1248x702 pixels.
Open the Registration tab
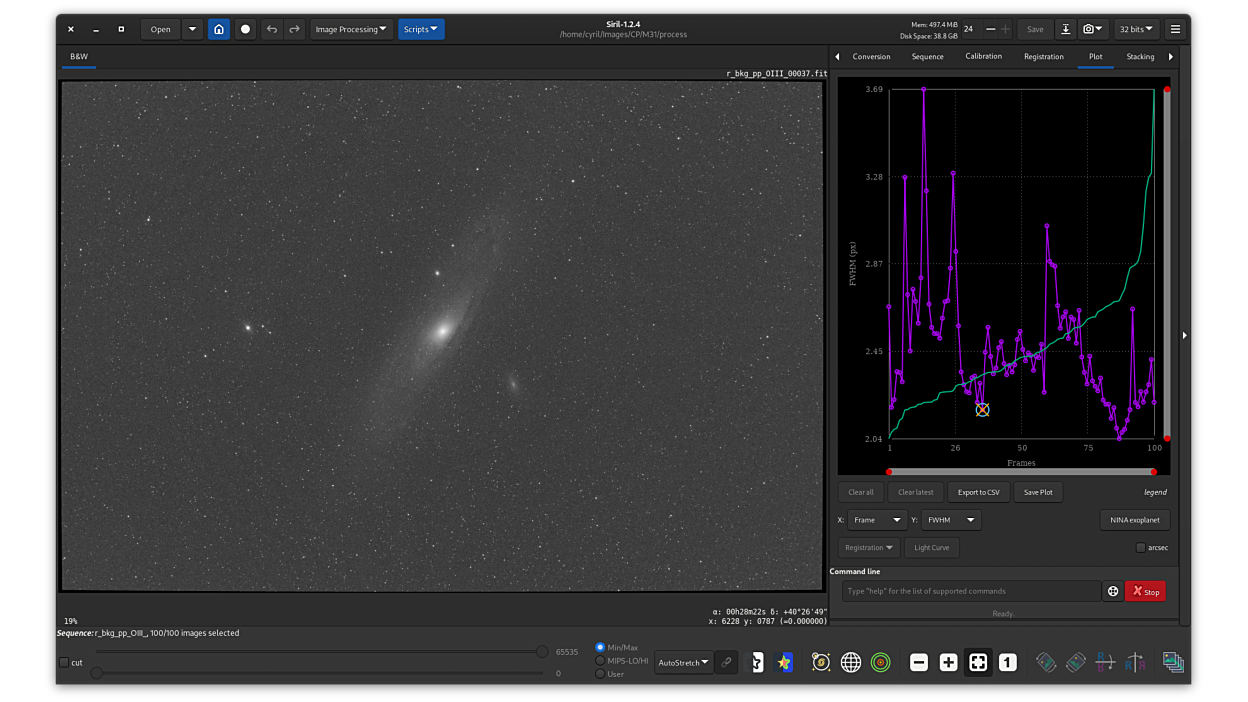coord(1043,57)
